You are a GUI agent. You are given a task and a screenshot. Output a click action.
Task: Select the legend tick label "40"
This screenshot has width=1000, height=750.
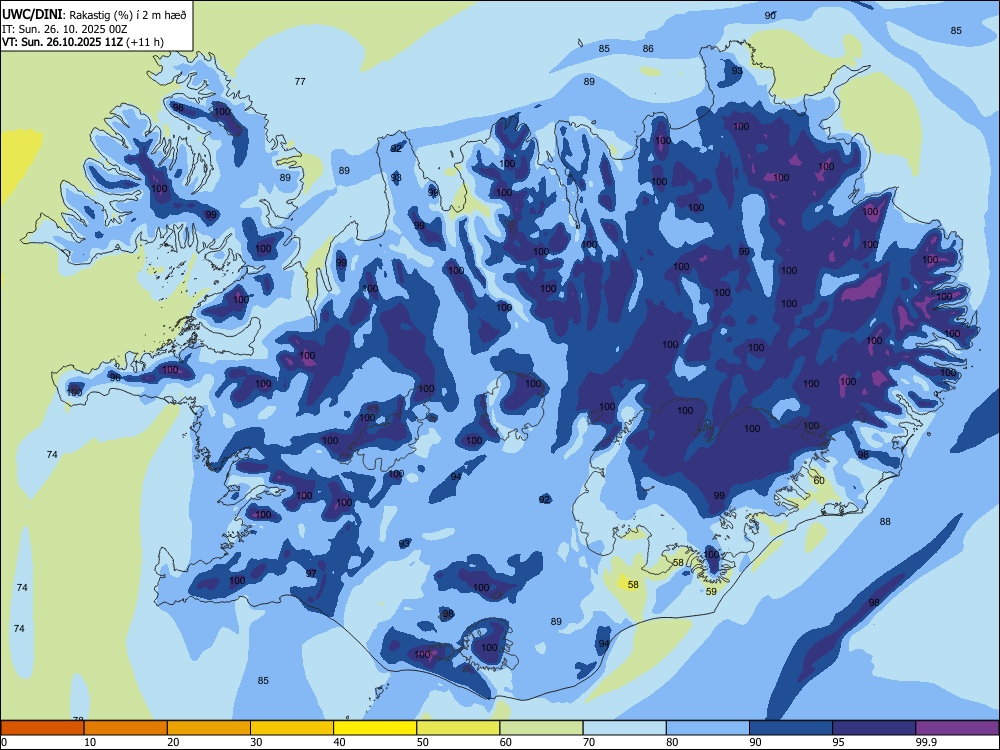339,742
